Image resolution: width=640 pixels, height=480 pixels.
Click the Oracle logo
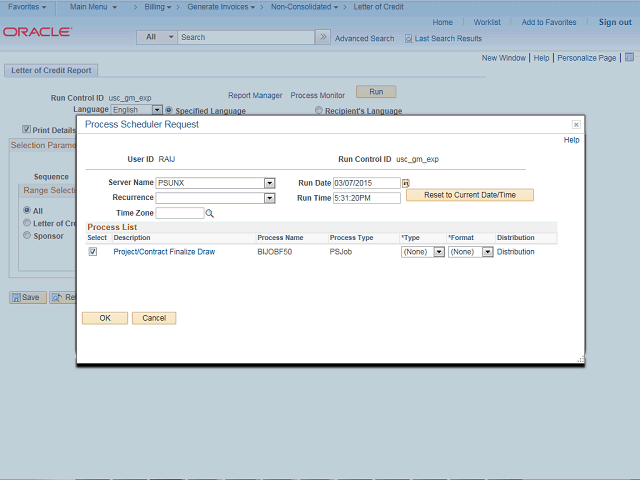(x=37, y=32)
